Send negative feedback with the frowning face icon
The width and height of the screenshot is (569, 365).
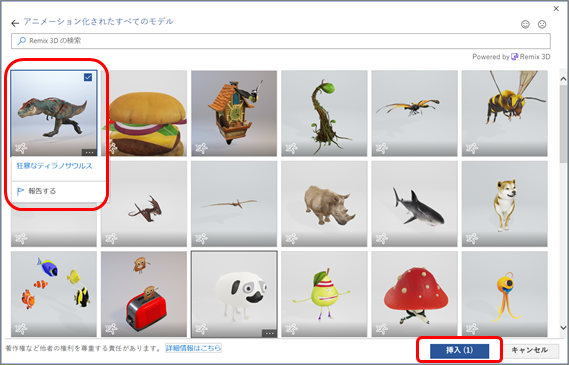coord(542,24)
